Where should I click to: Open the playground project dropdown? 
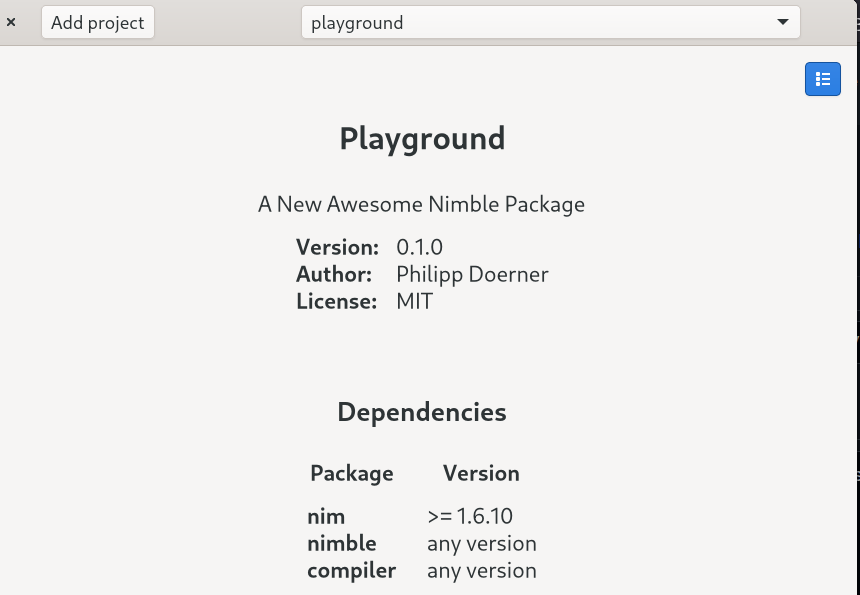click(x=550, y=22)
